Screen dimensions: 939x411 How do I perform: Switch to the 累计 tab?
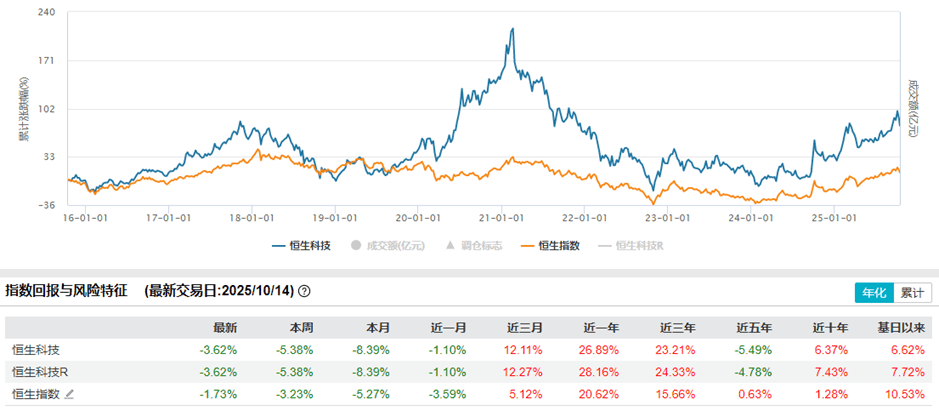click(911, 292)
